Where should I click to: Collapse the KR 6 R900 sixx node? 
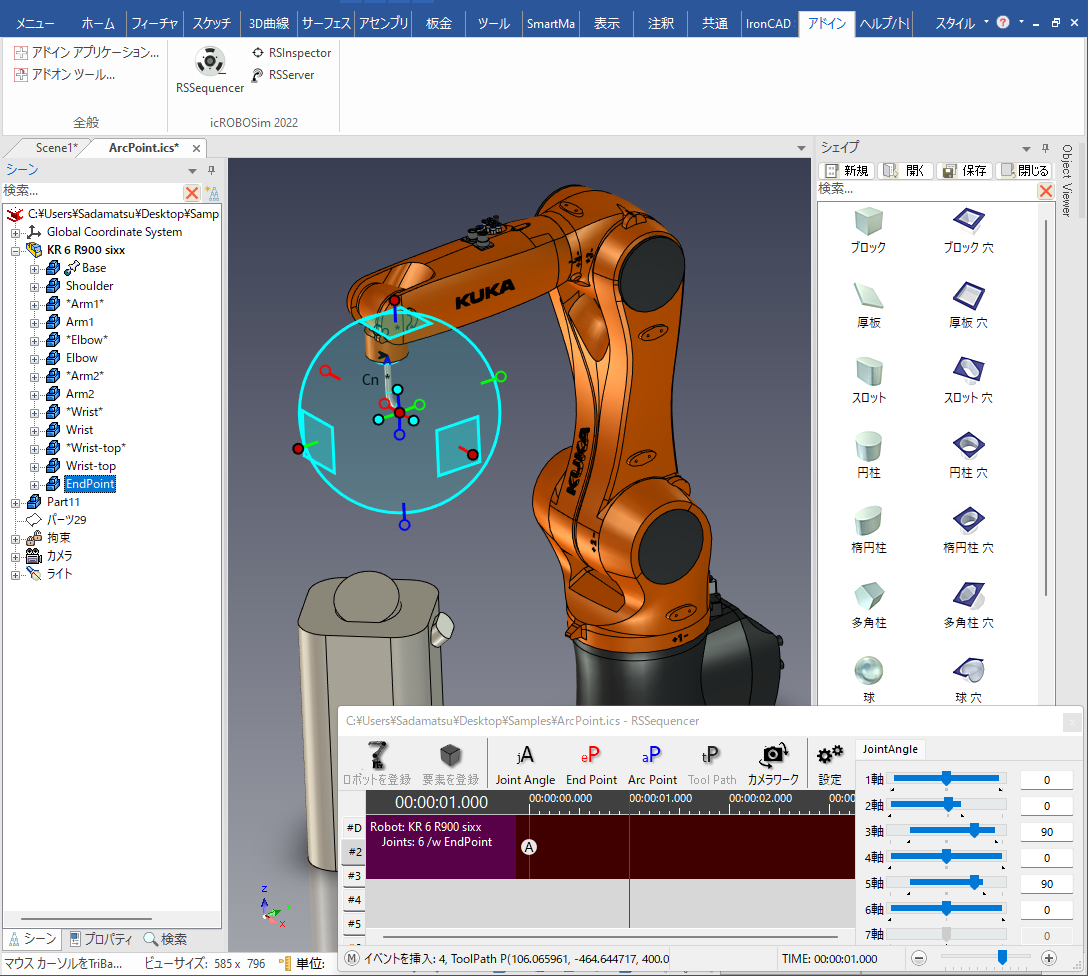[16, 250]
